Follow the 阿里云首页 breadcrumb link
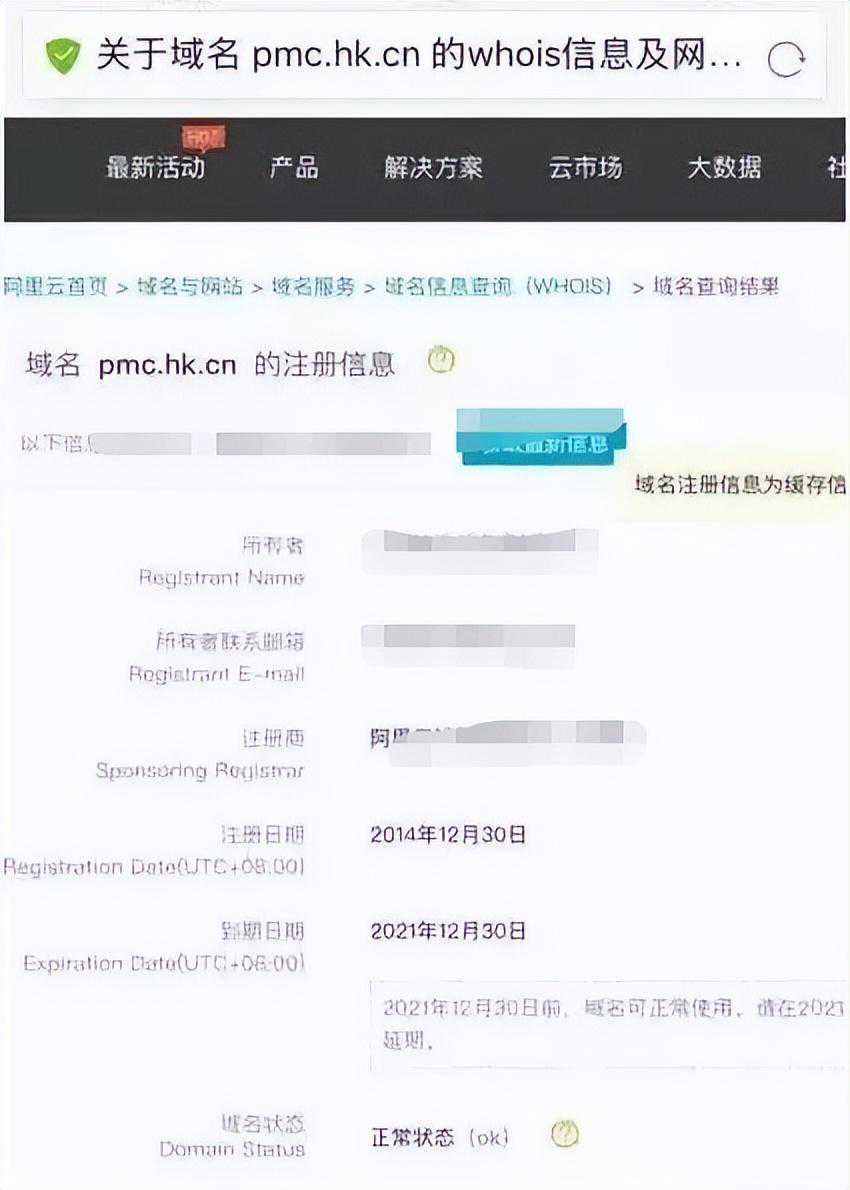Viewport: 850px width, 1190px height. 55,287
